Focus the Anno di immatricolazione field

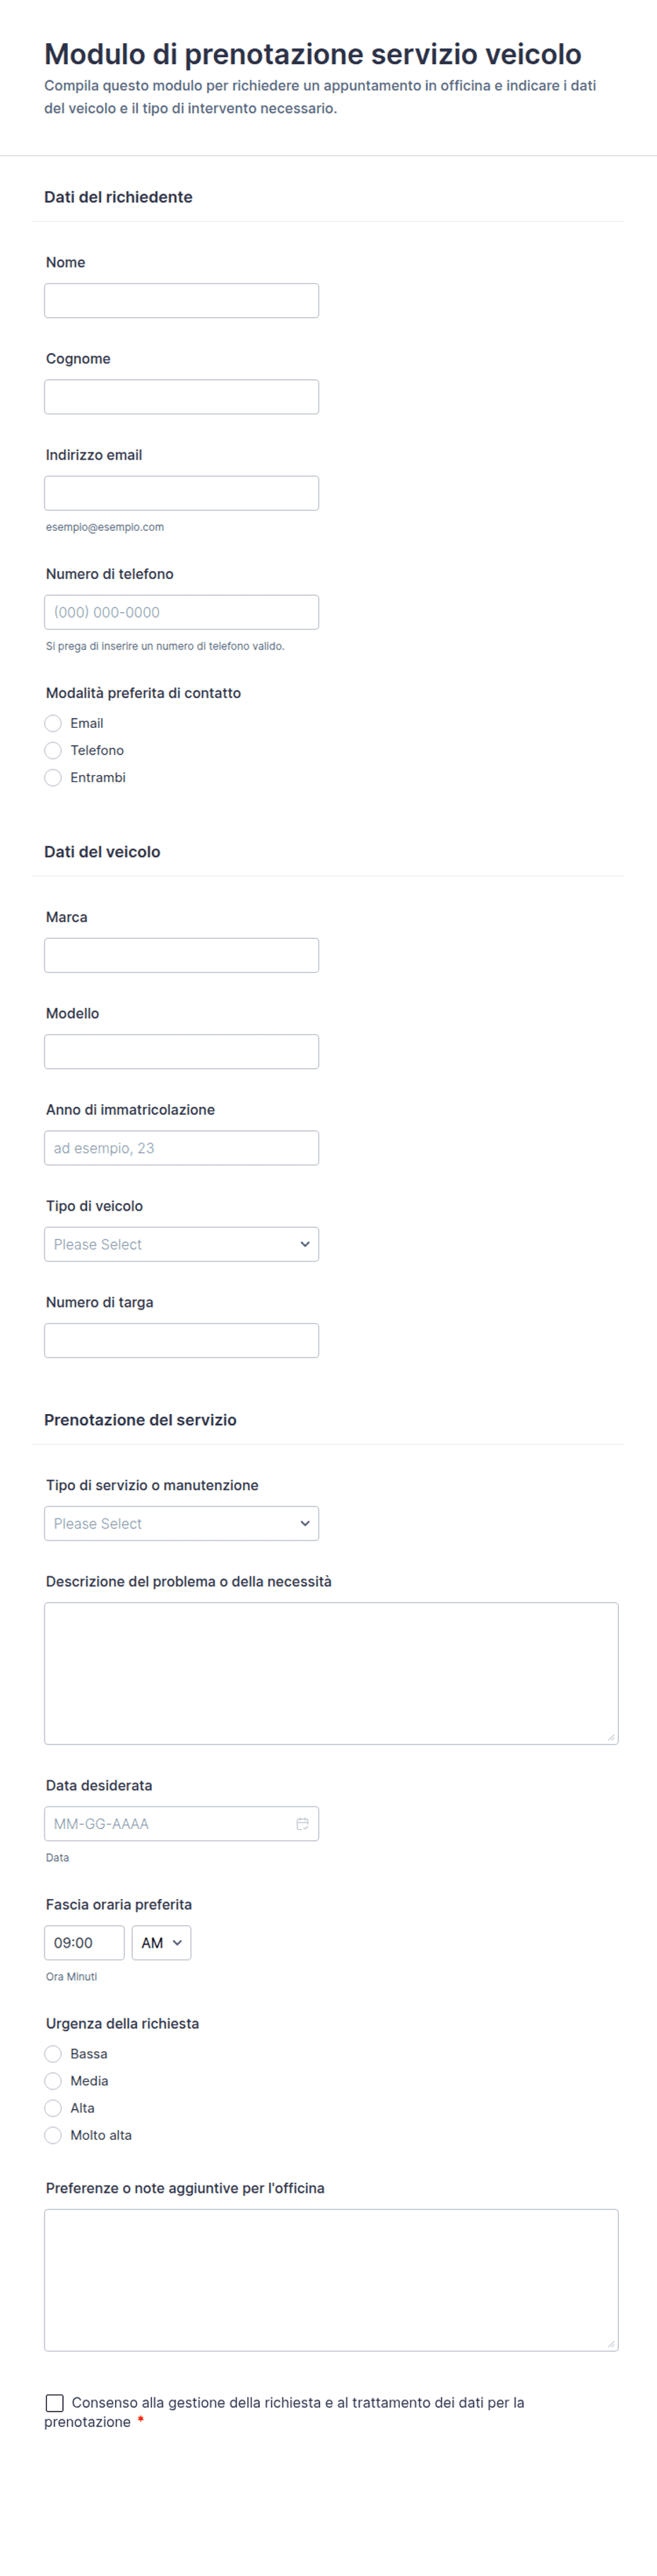pos(181,1148)
